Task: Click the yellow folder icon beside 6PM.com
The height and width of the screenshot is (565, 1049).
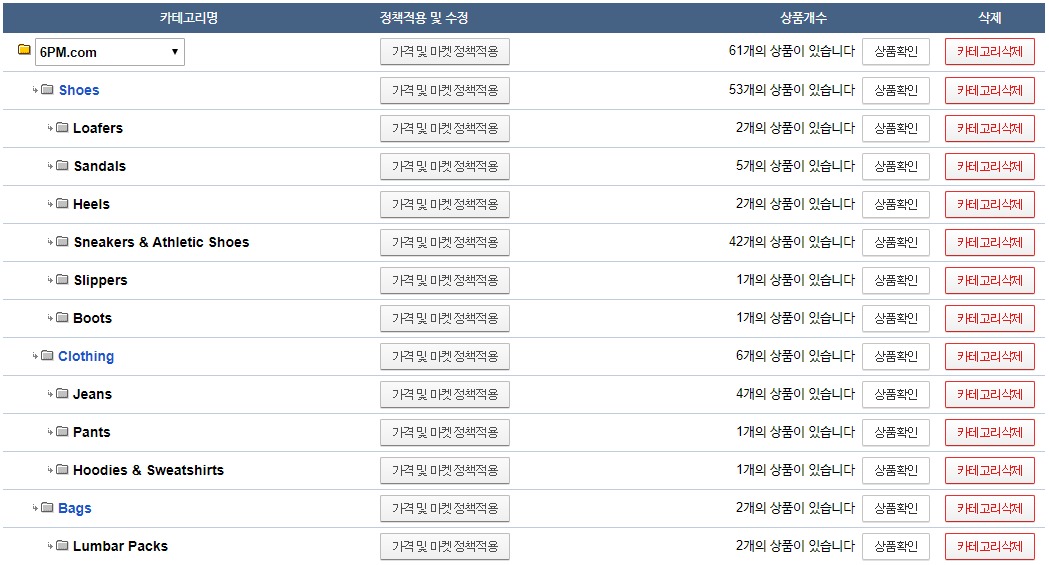Action: (x=24, y=49)
